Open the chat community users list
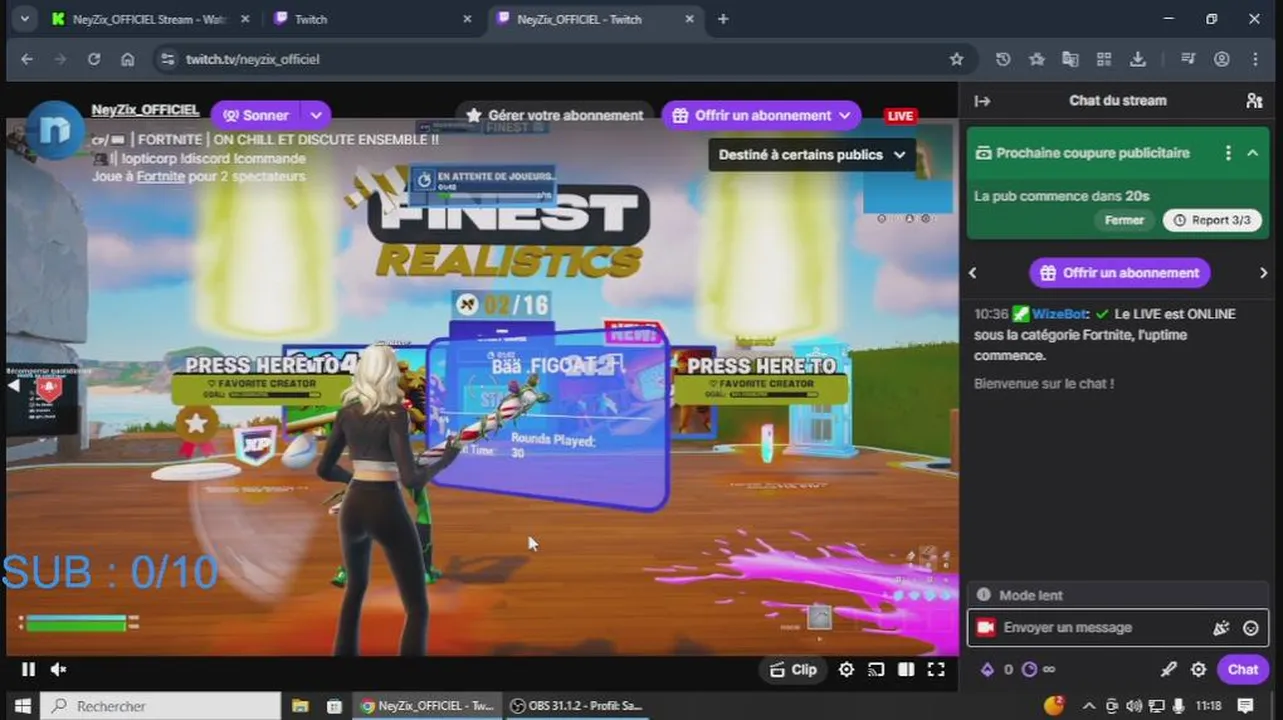The image size is (1283, 720). pos(1254,101)
